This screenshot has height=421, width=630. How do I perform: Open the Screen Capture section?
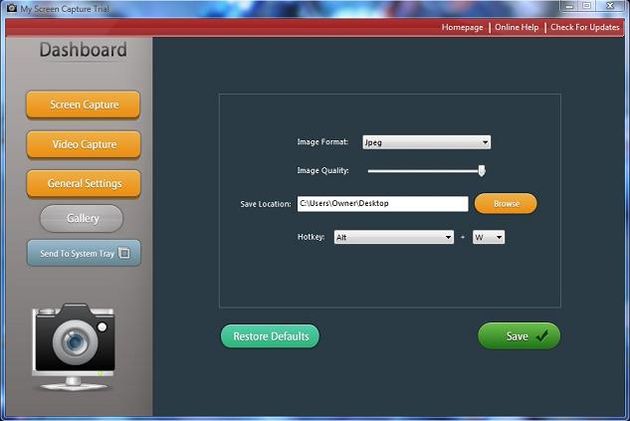[x=83, y=104]
